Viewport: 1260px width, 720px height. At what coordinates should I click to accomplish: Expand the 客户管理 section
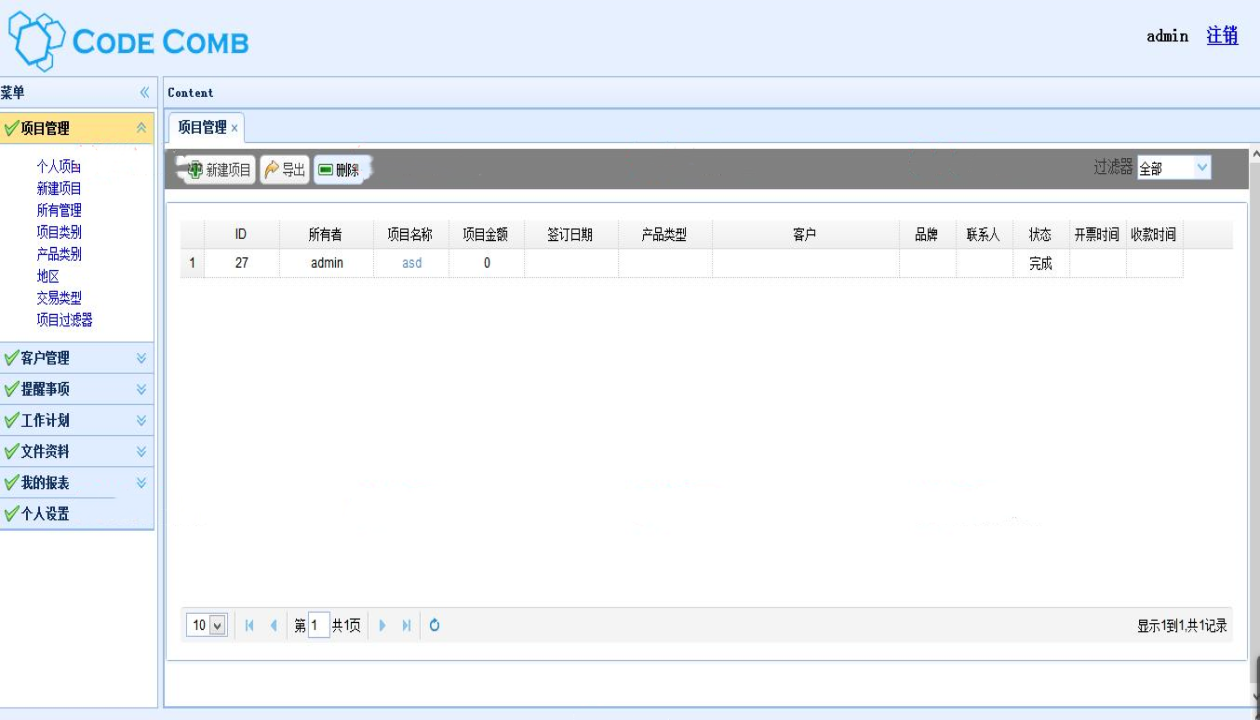[141, 358]
